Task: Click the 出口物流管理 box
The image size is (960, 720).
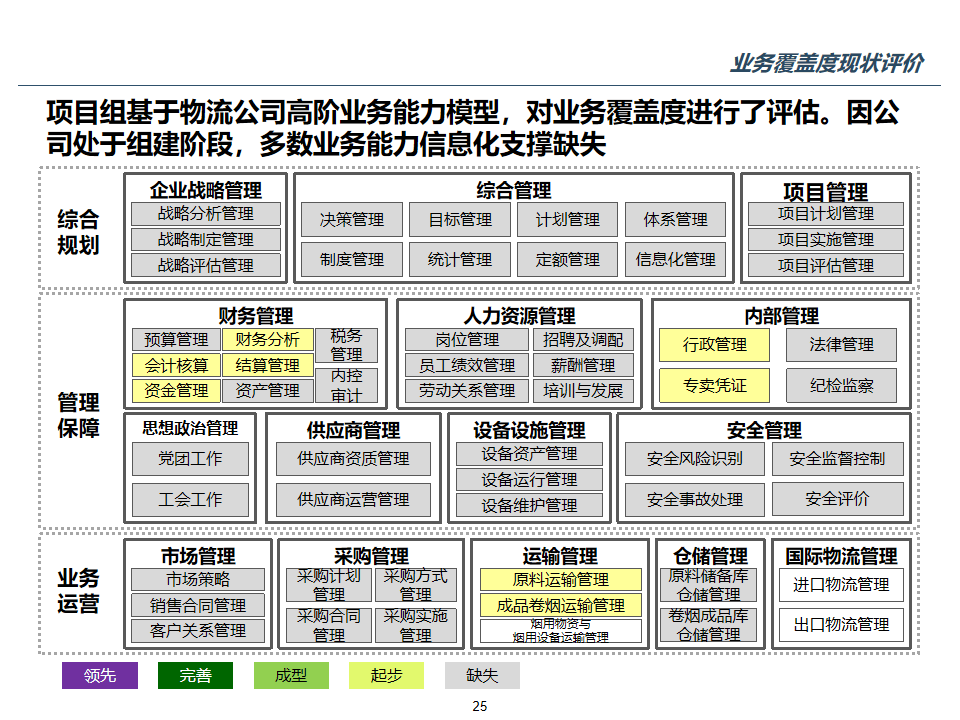Action: tap(841, 625)
